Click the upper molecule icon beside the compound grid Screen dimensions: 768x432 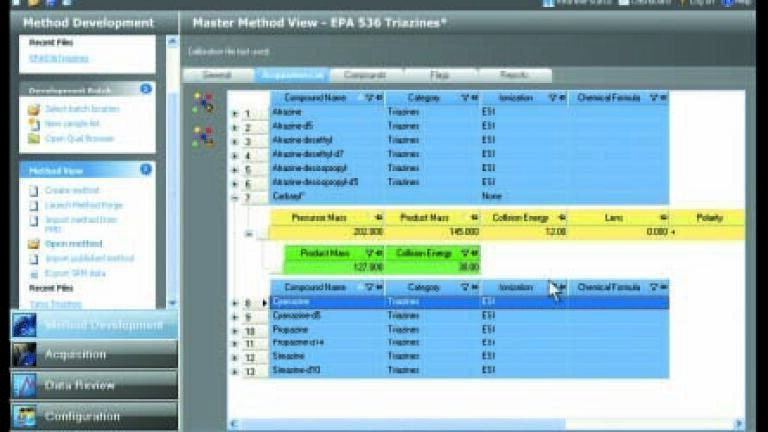tap(203, 102)
